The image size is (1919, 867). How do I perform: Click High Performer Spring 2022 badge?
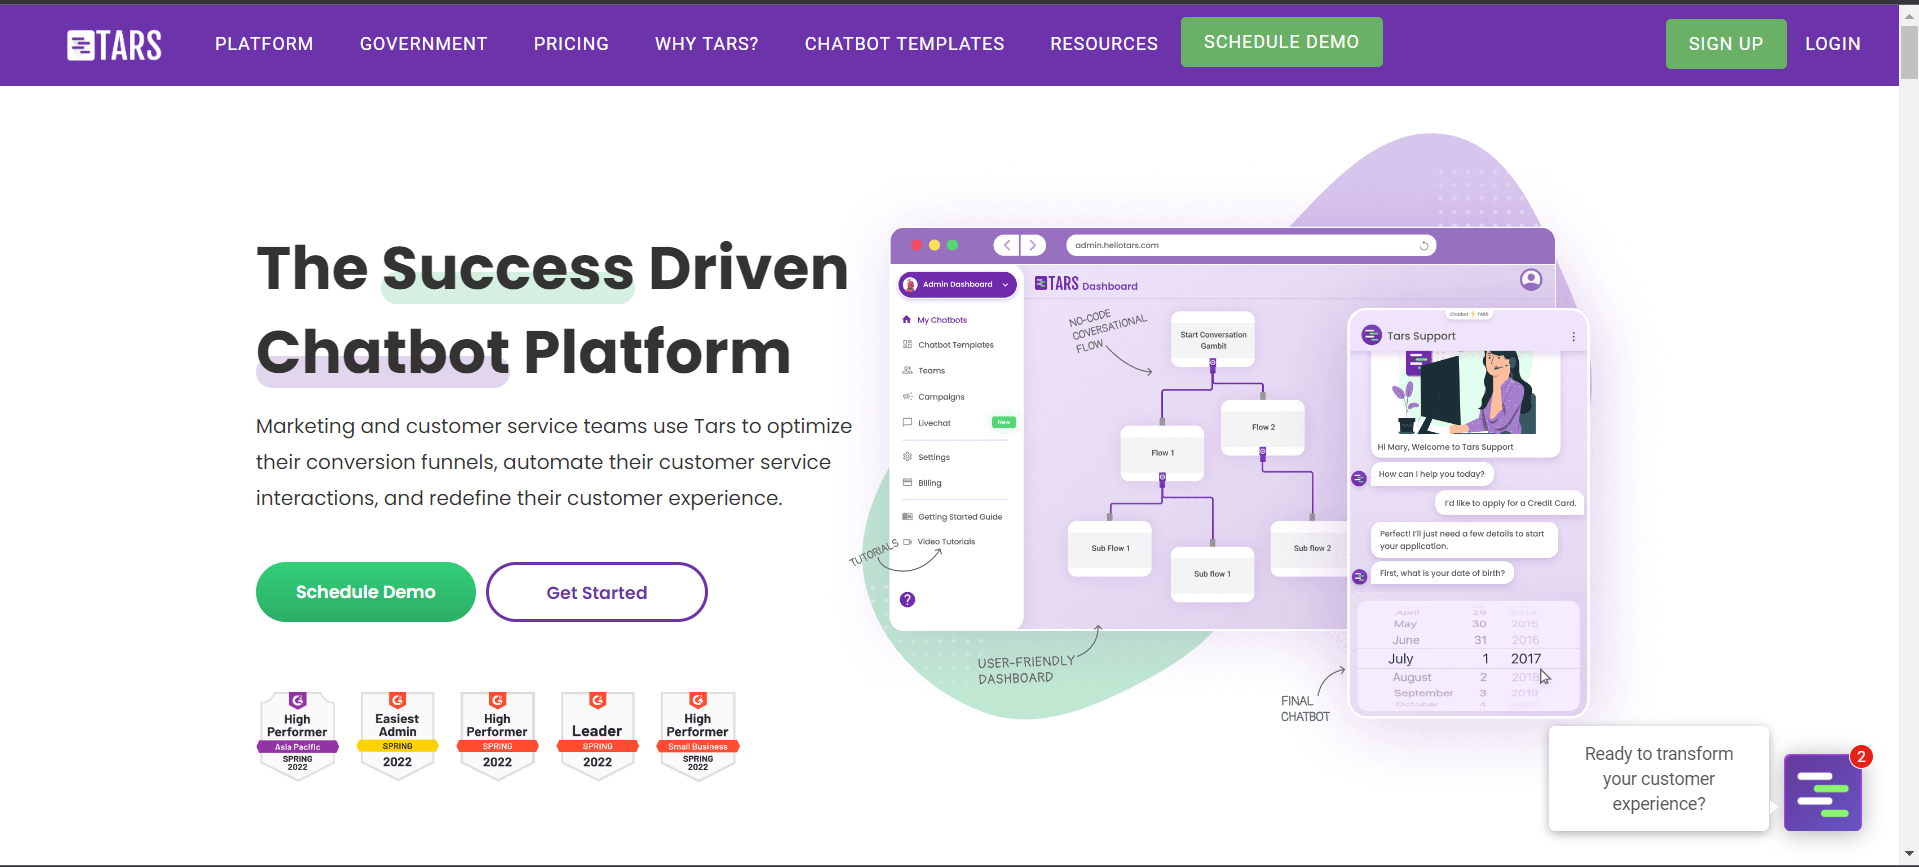[498, 735]
